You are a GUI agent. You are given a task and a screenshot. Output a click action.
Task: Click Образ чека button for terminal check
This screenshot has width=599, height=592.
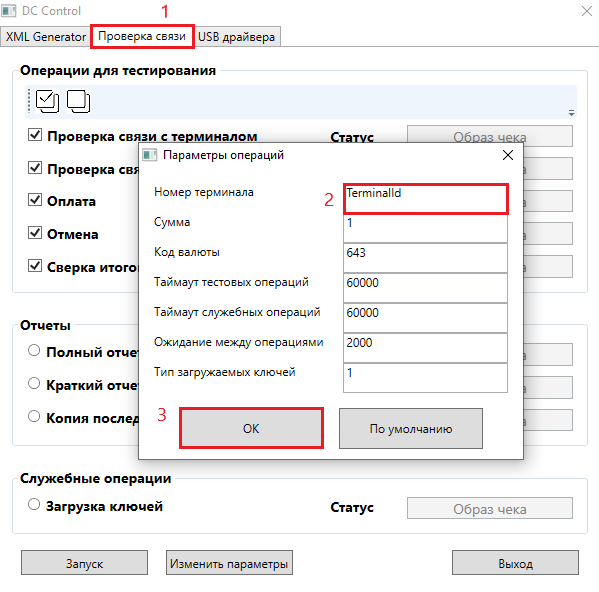[490, 136]
